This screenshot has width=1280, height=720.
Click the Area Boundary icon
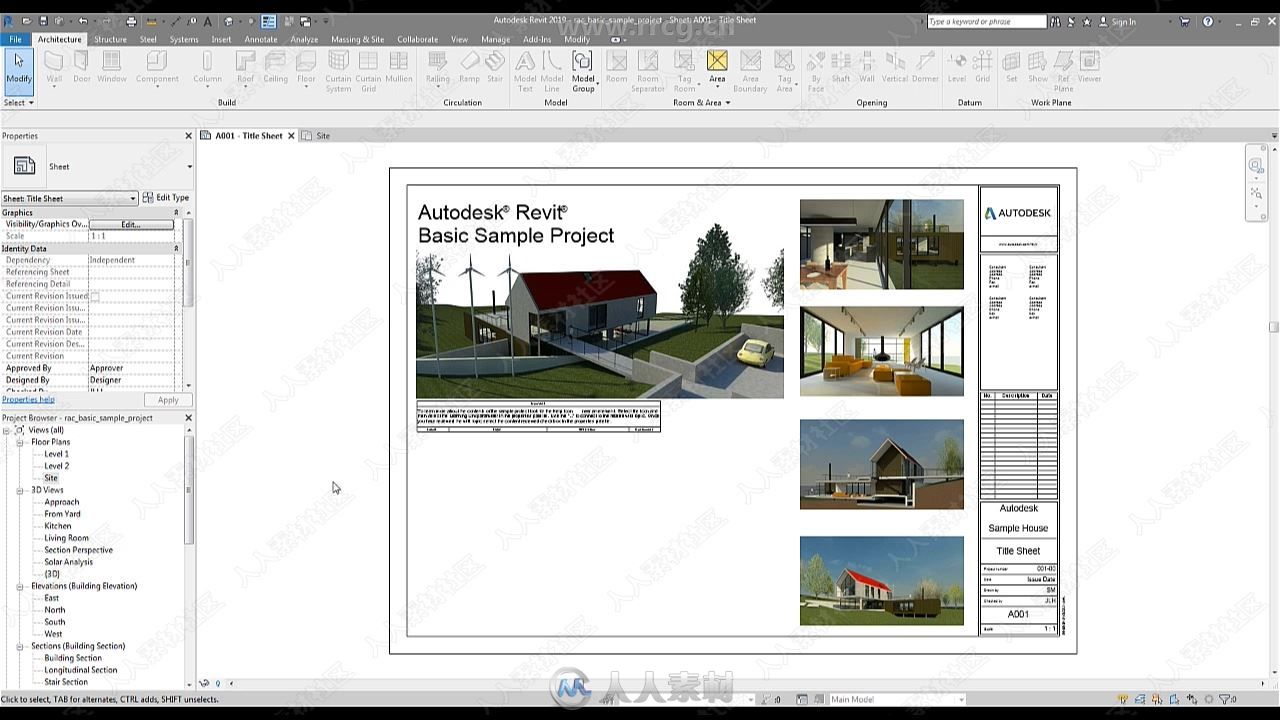750,61
